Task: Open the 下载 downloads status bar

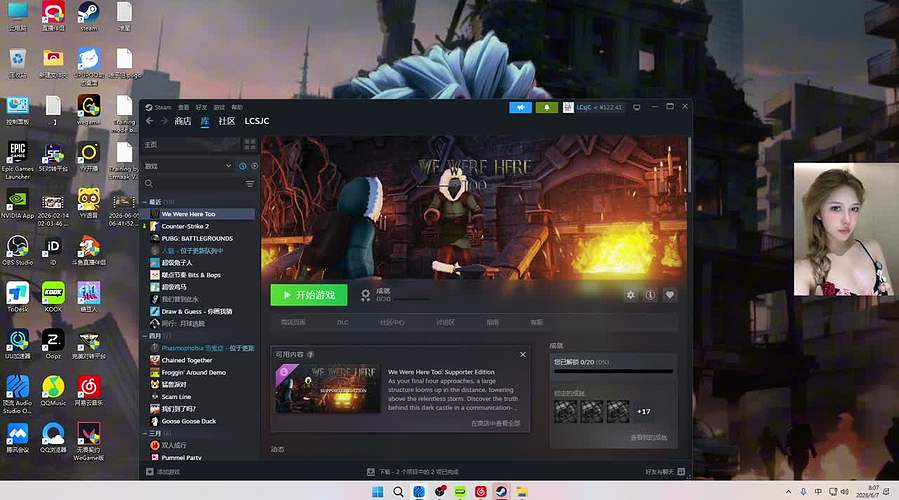Action: 413,472
